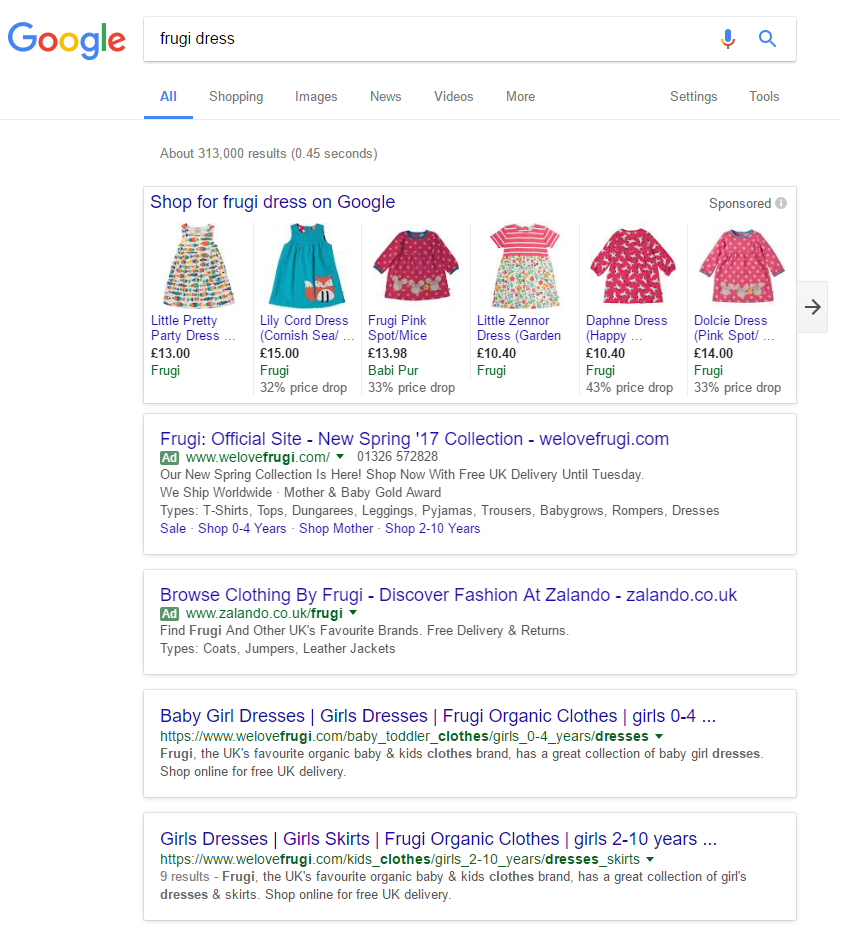Click the Sponsored label

point(740,203)
